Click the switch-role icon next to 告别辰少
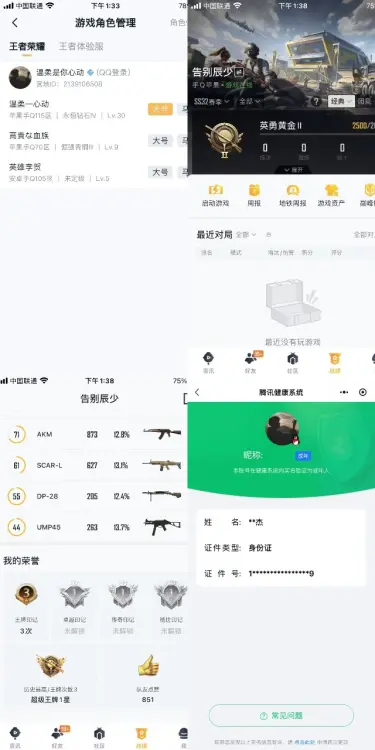Screen dimensions: 375x750 pyautogui.click(x=240, y=72)
